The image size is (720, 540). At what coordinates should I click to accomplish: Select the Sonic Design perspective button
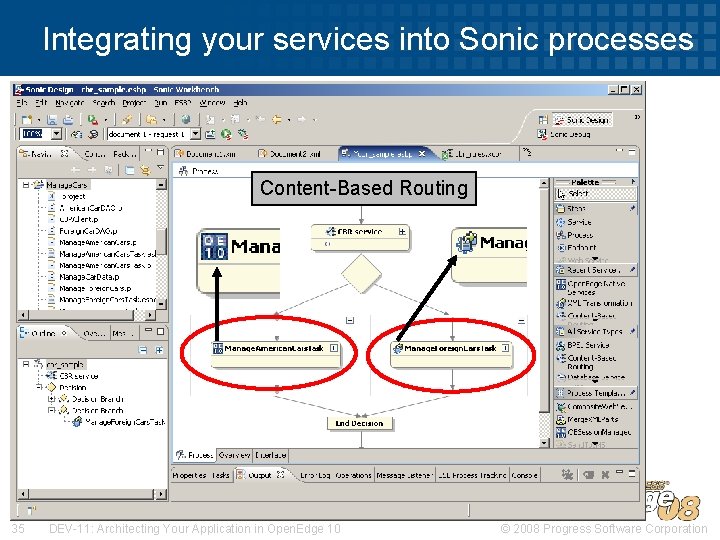[x=582, y=120]
